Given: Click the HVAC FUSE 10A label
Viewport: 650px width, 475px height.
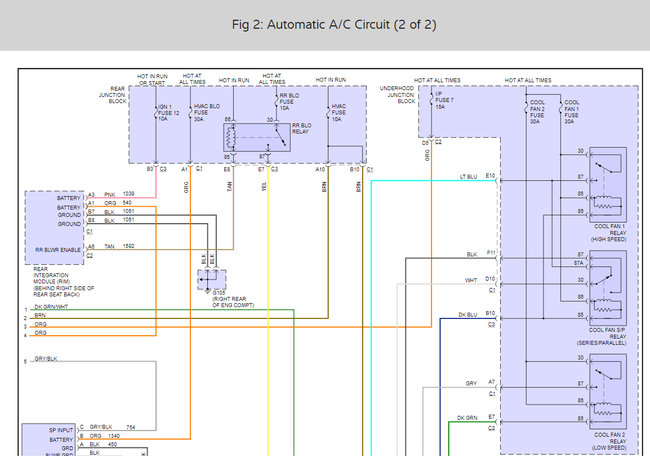Looking at the screenshot, I should [338, 113].
